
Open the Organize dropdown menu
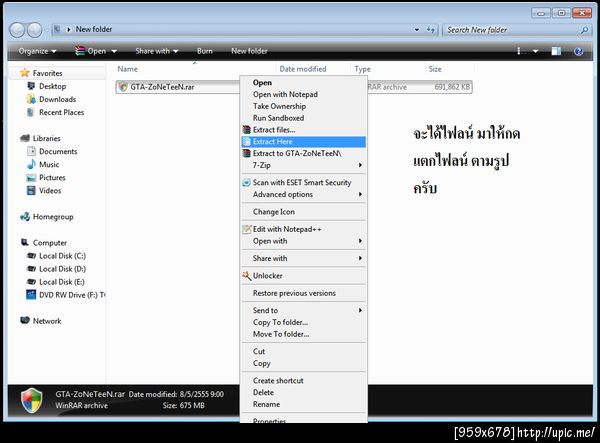37,51
